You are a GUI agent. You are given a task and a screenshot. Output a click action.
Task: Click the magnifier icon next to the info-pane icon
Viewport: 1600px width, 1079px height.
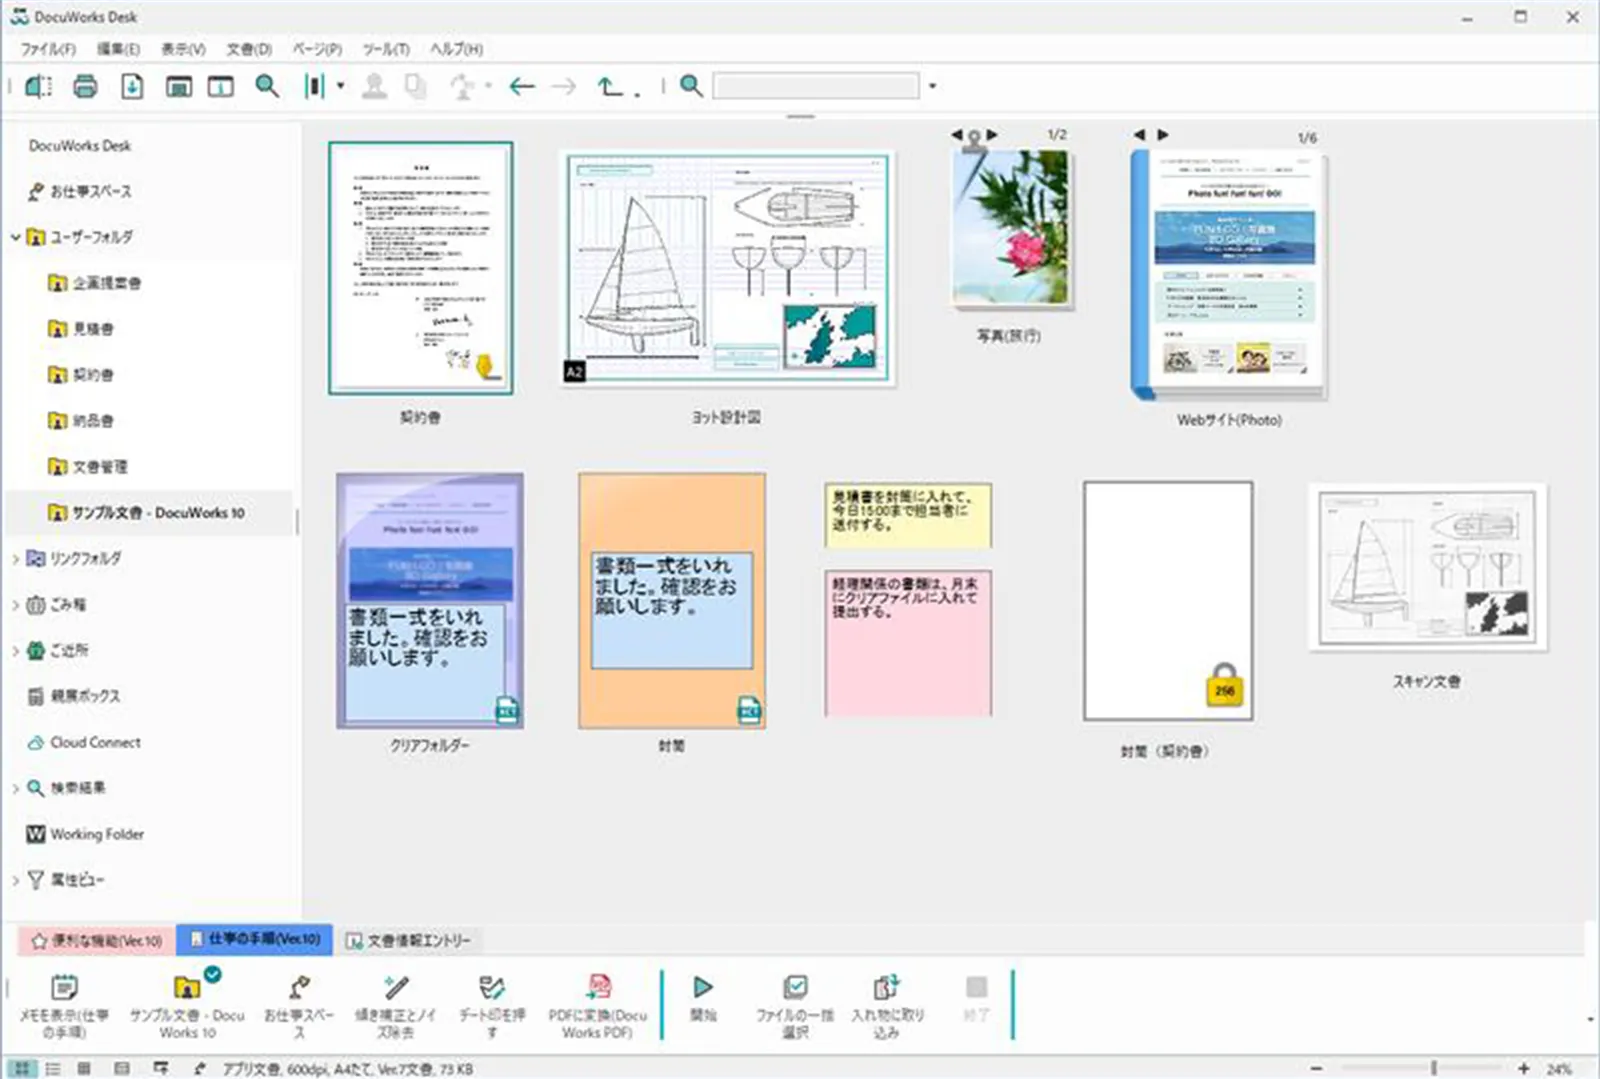[x=267, y=86]
